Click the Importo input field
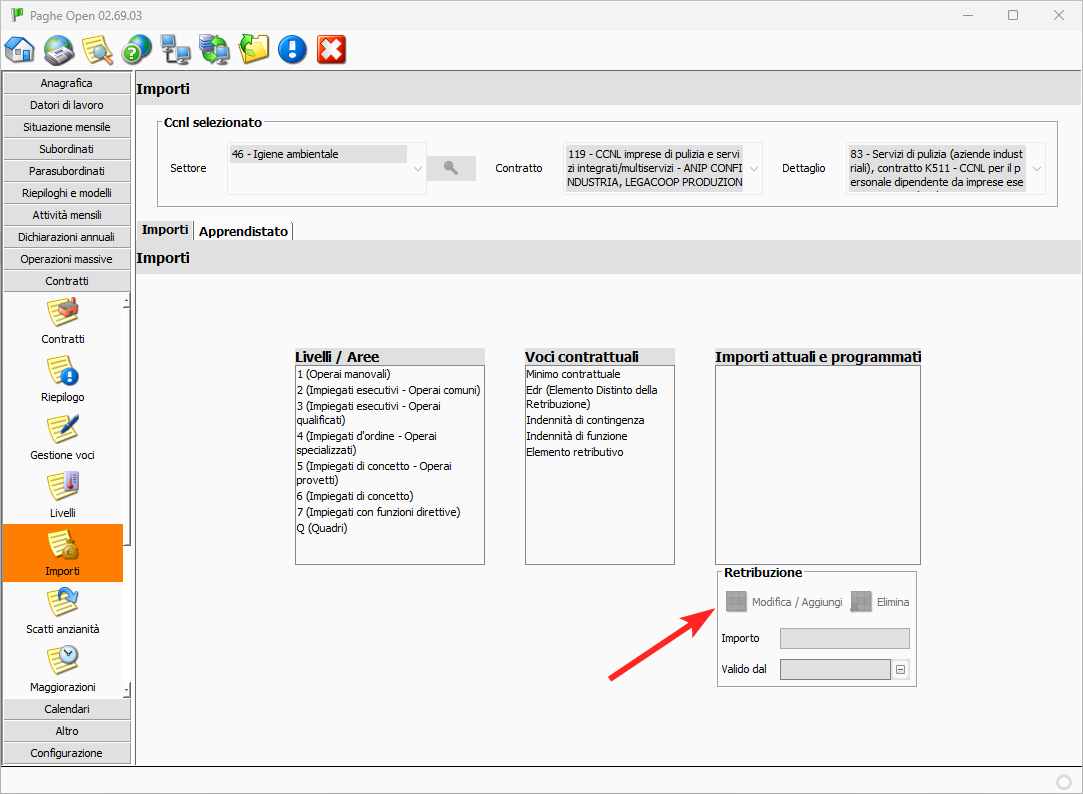 tap(844, 639)
